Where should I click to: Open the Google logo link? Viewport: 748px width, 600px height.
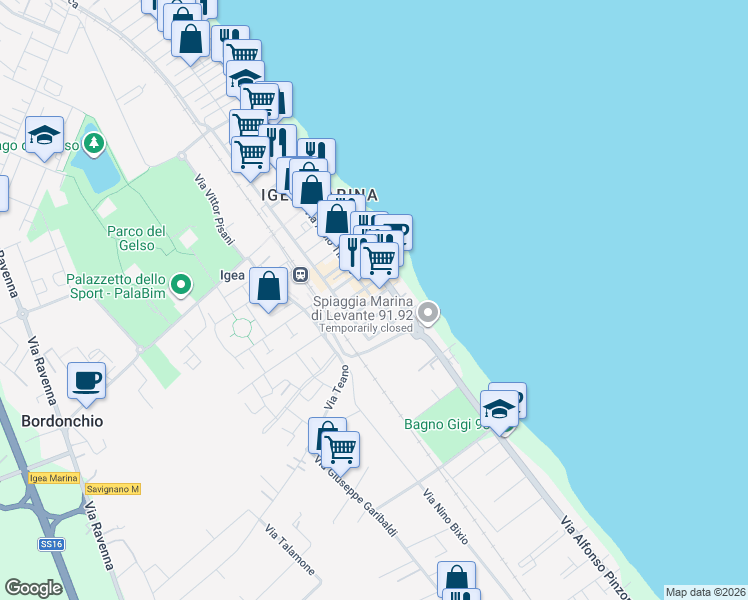point(34,588)
